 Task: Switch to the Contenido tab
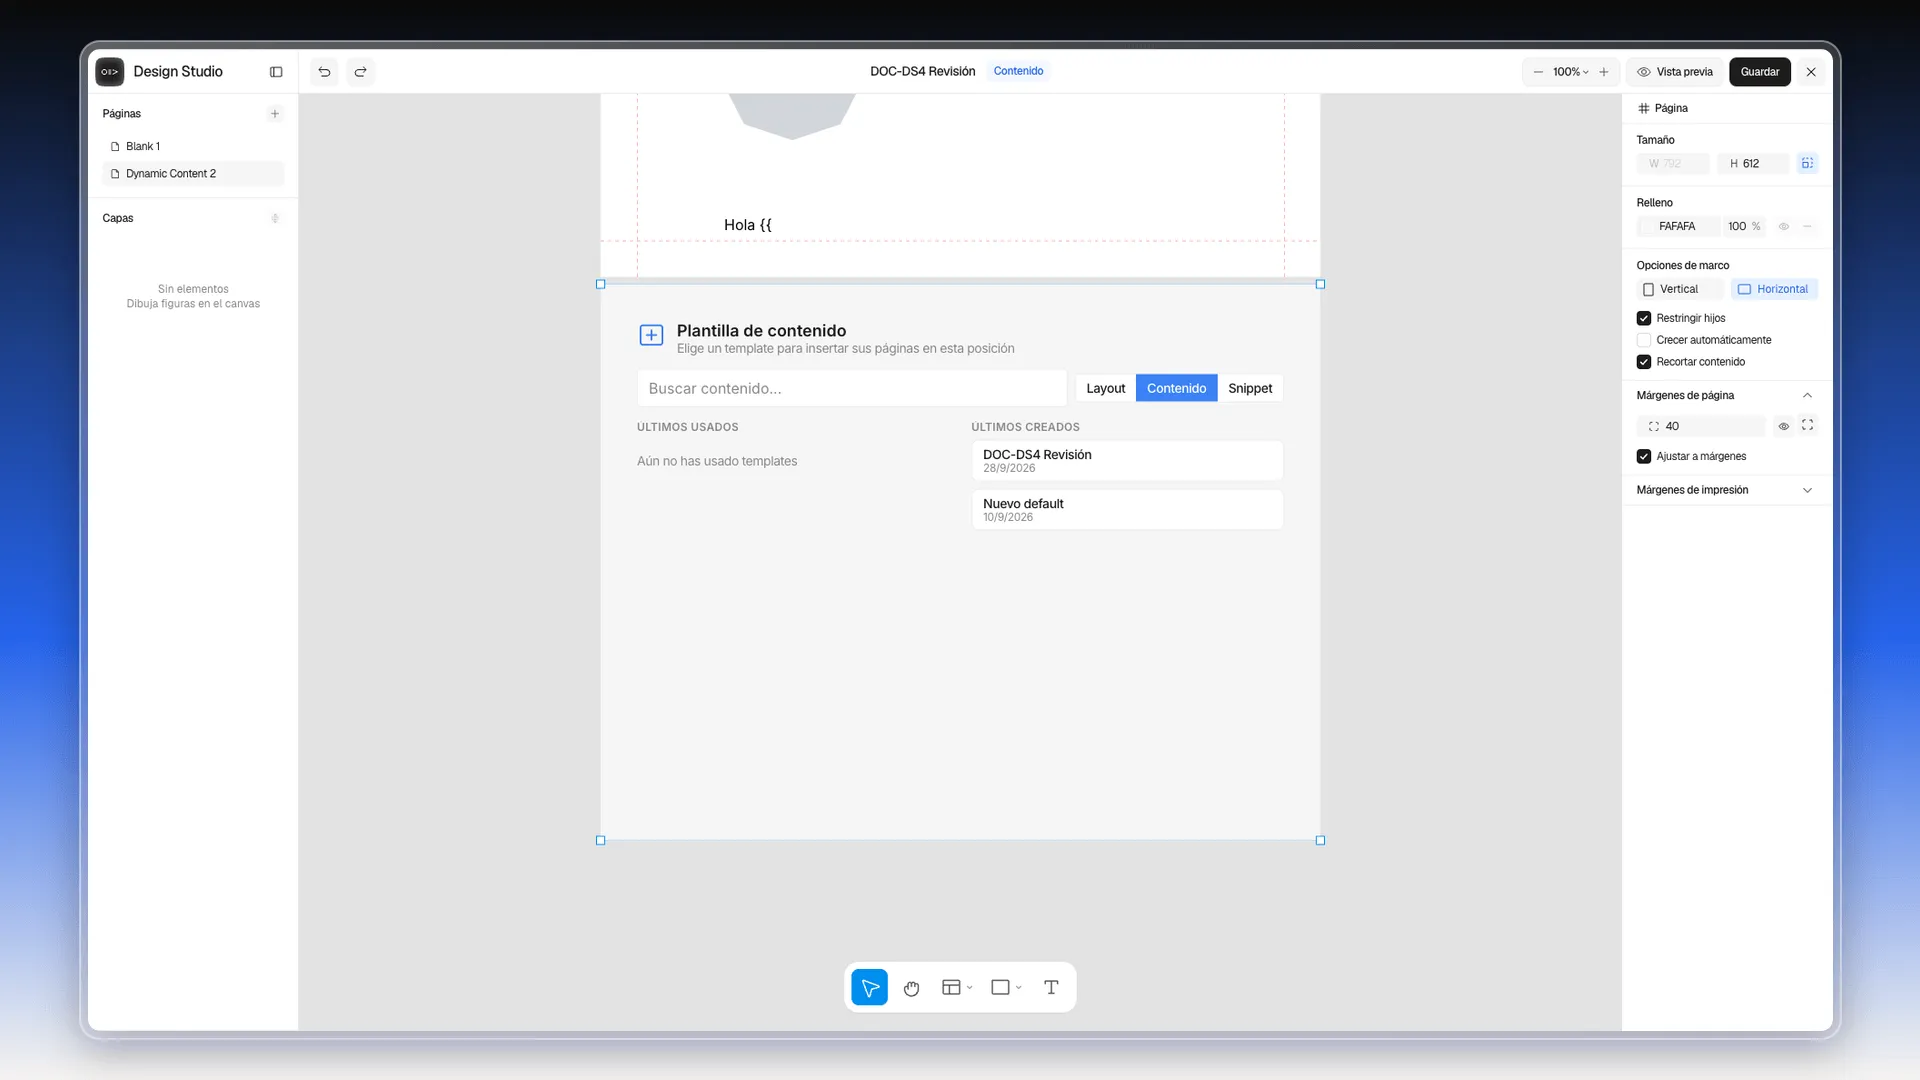pyautogui.click(x=1176, y=389)
